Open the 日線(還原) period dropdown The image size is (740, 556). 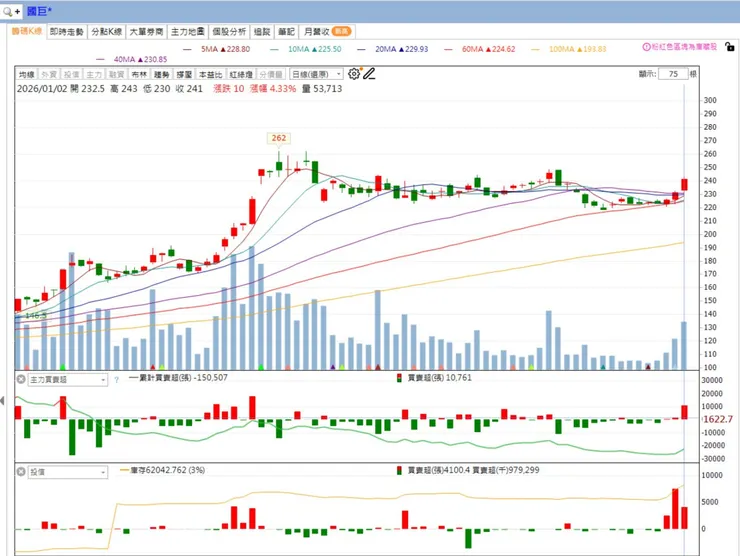point(316,74)
